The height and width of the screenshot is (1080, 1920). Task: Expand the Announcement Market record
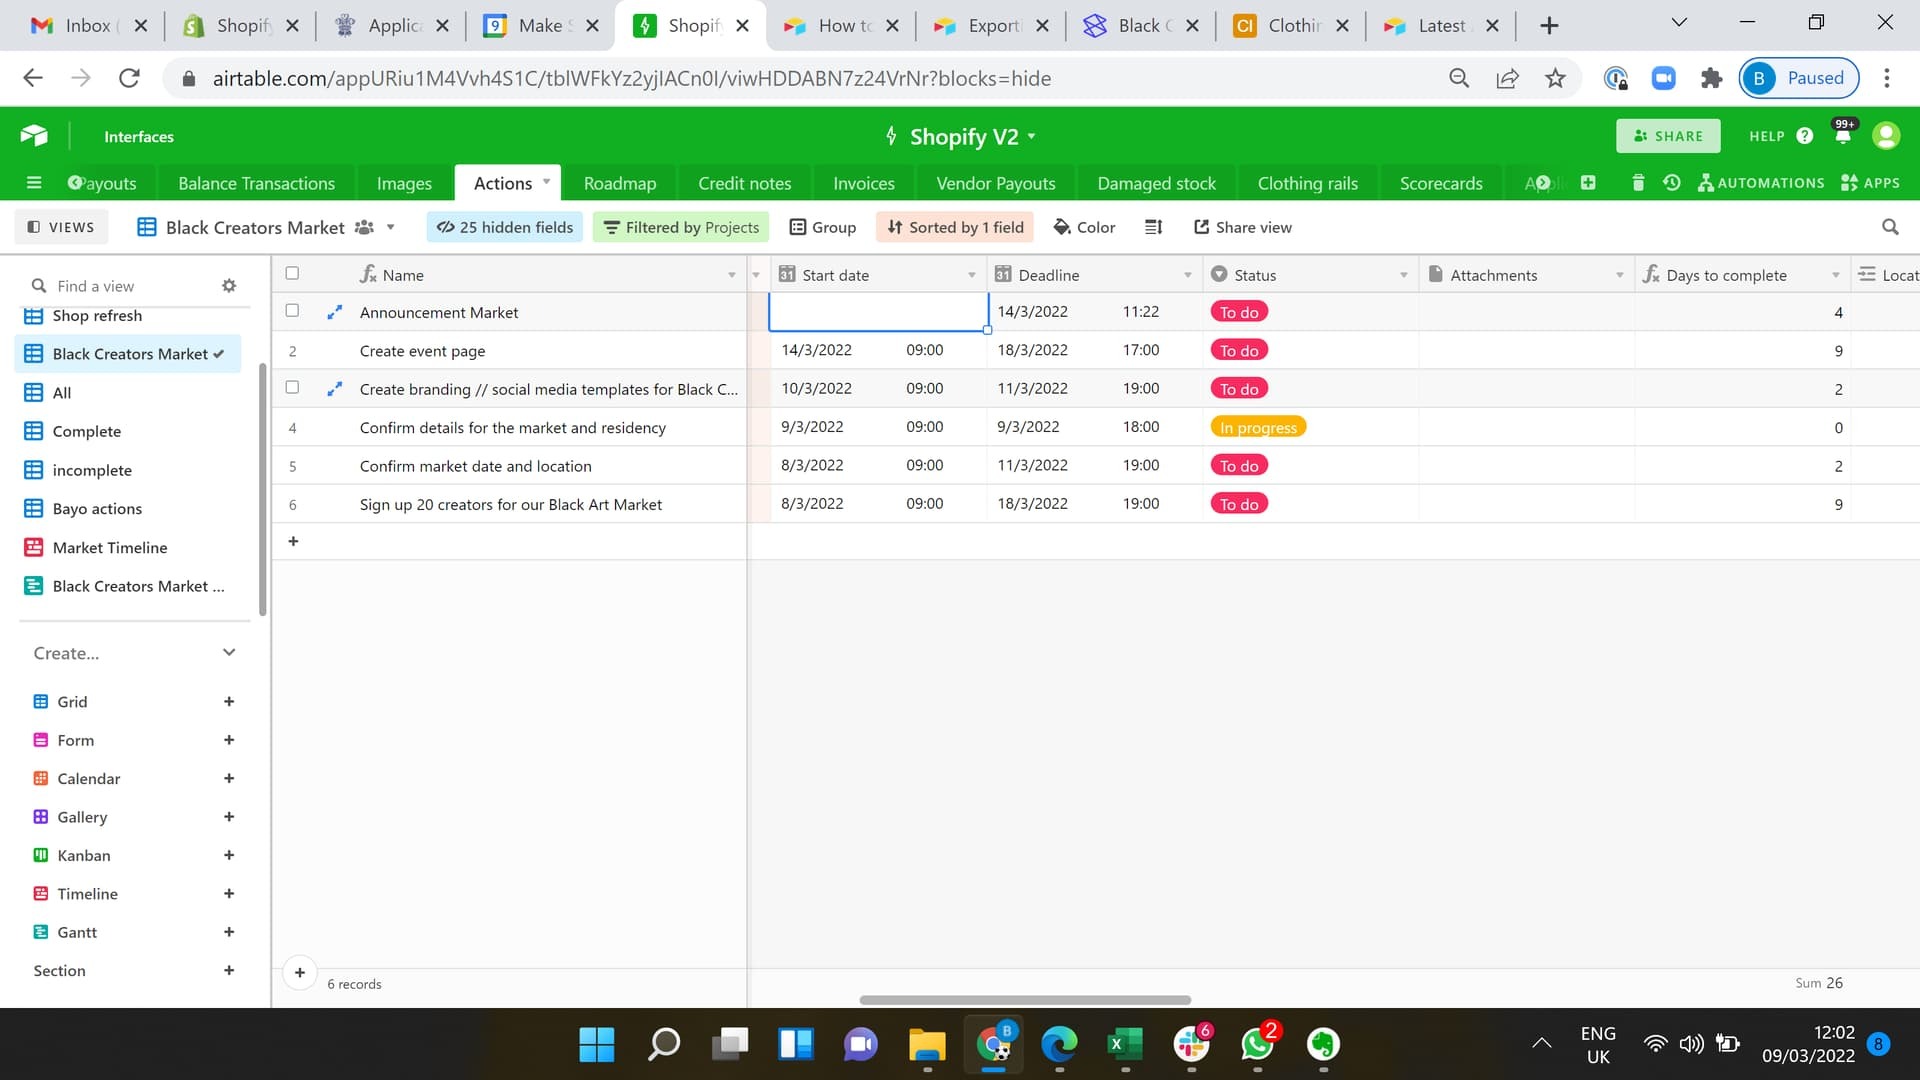click(x=334, y=312)
